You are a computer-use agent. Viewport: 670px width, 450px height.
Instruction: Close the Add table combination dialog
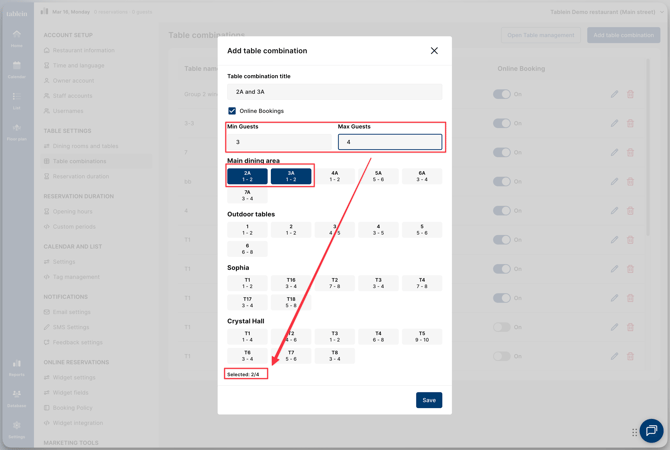click(x=434, y=51)
